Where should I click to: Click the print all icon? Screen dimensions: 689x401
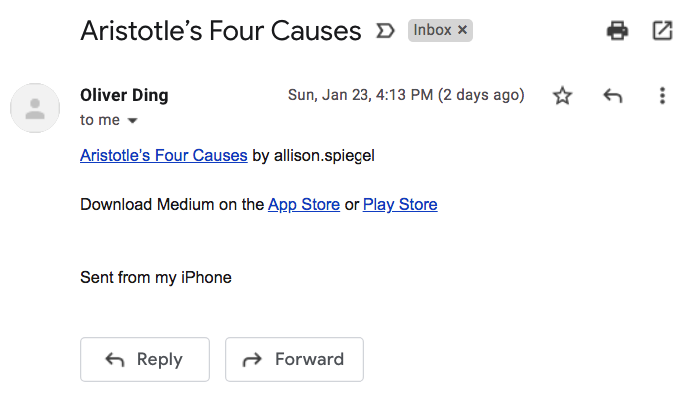coord(618,31)
